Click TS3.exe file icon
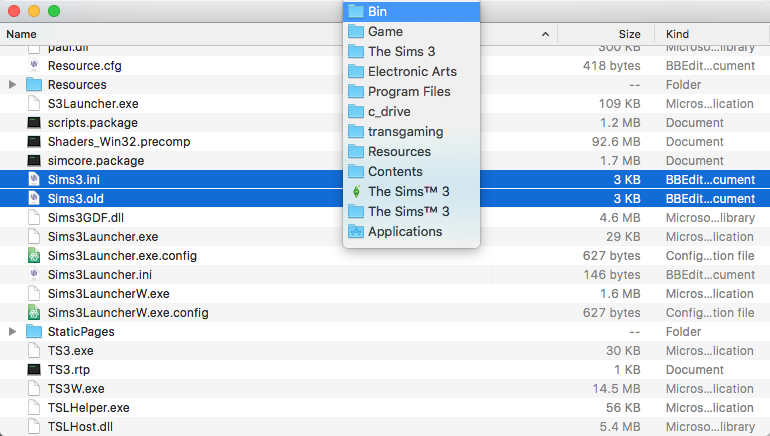Image resolution: width=770 pixels, height=436 pixels. click(34, 351)
